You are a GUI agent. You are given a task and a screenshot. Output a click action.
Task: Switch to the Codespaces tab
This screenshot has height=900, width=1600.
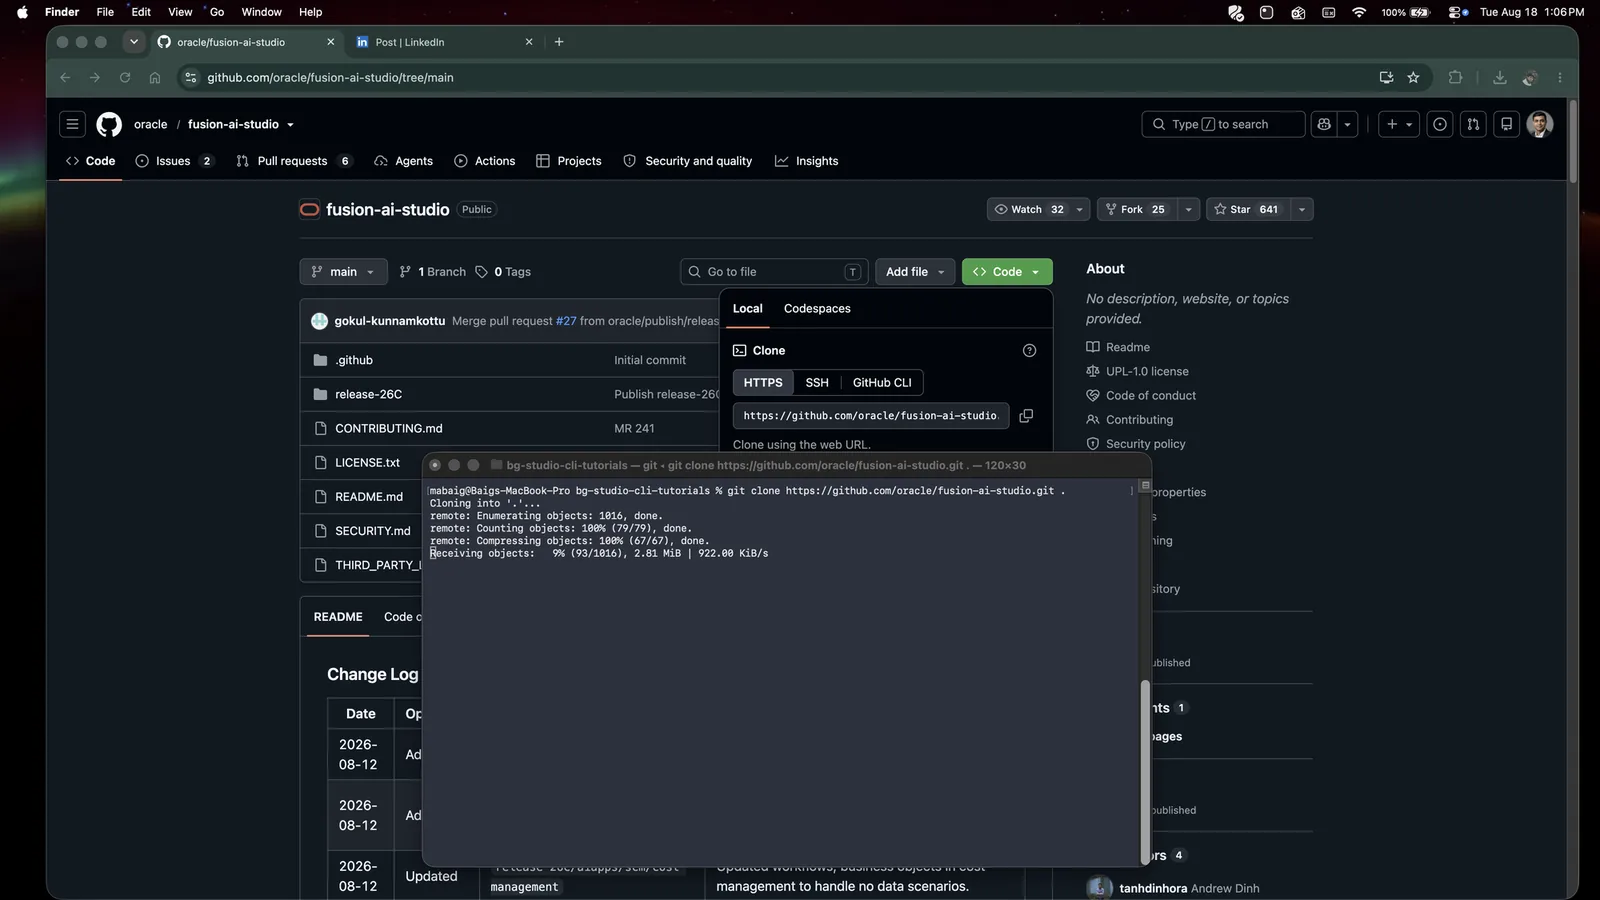click(817, 309)
